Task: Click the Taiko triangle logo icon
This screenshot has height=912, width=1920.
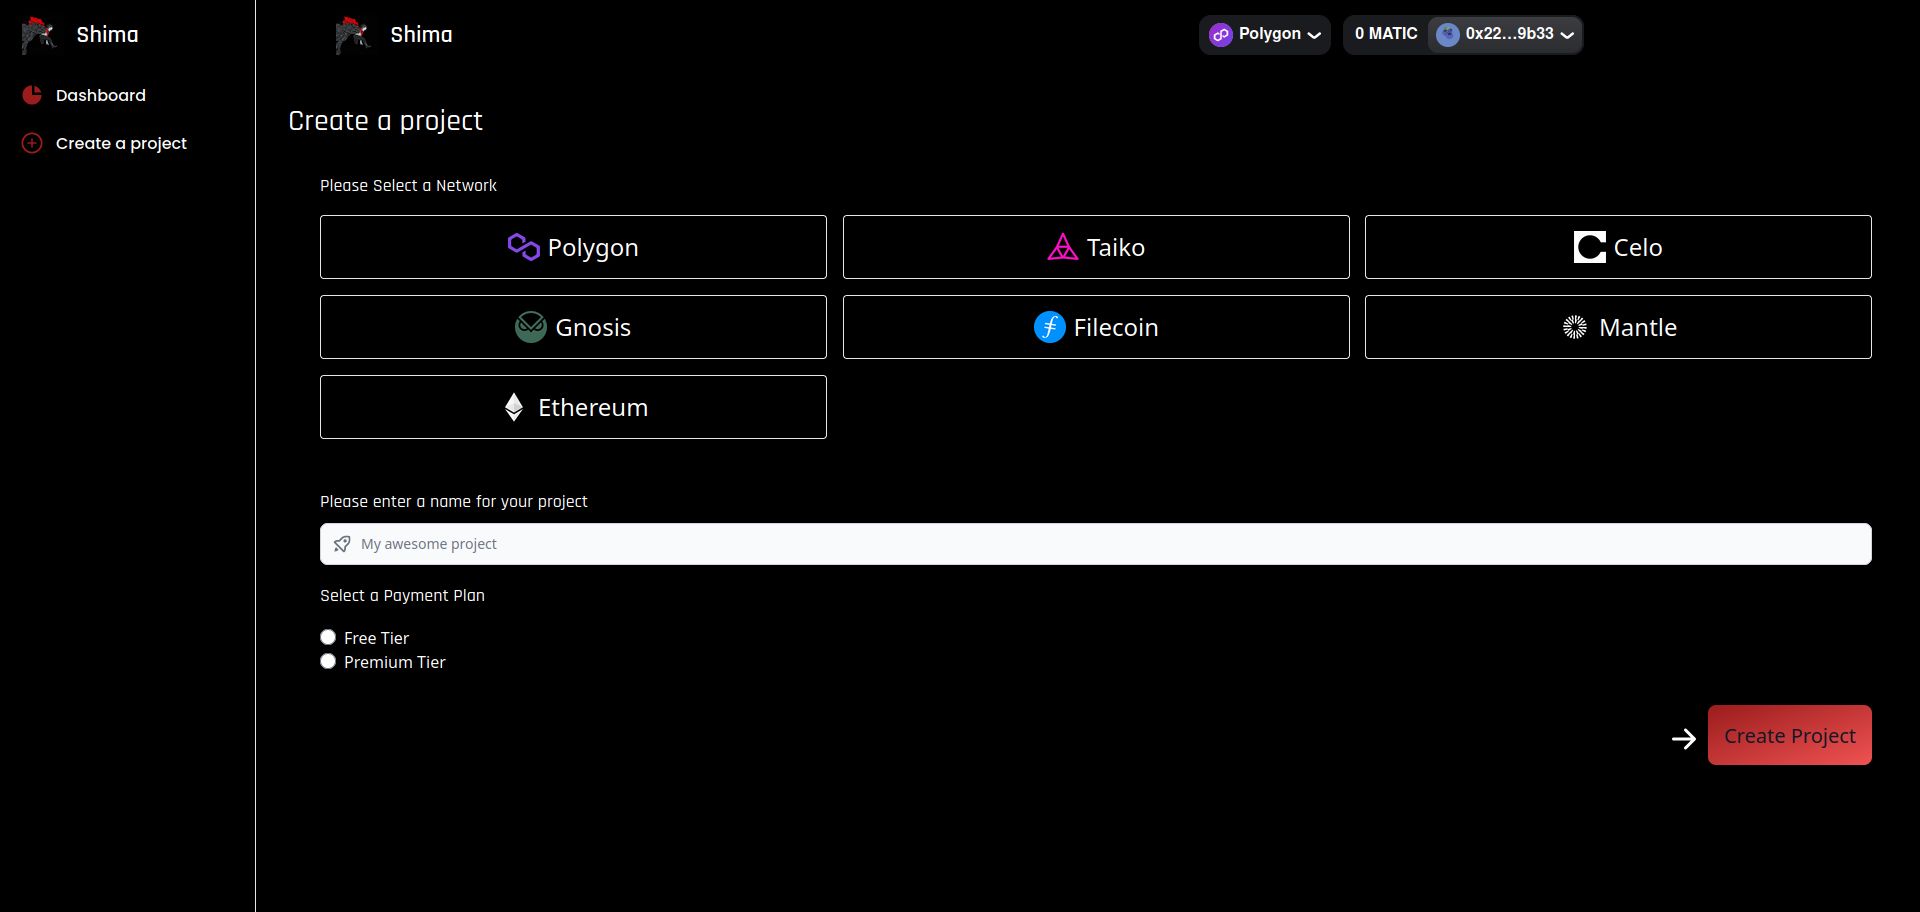Action: click(x=1062, y=247)
